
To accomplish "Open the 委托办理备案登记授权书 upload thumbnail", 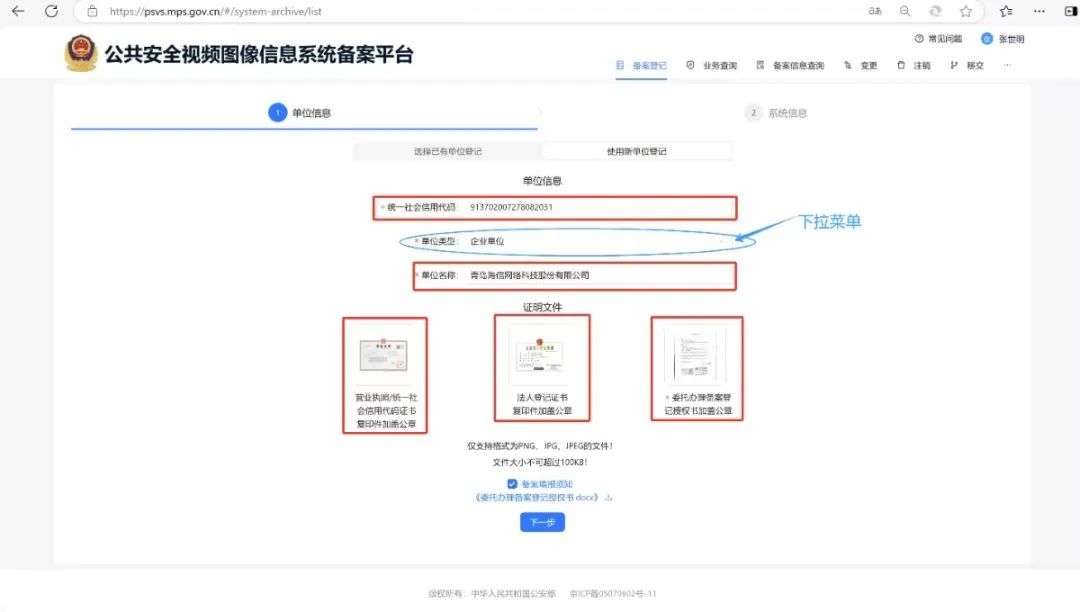I will coord(696,355).
